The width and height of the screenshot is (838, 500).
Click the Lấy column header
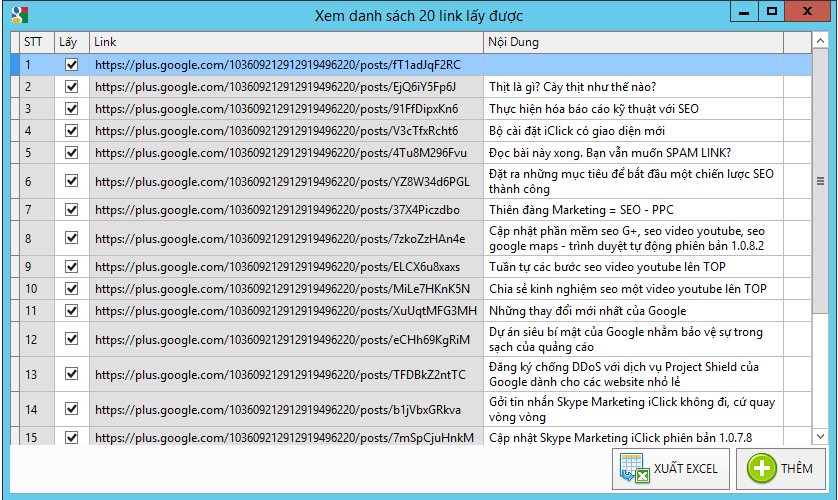(72, 42)
